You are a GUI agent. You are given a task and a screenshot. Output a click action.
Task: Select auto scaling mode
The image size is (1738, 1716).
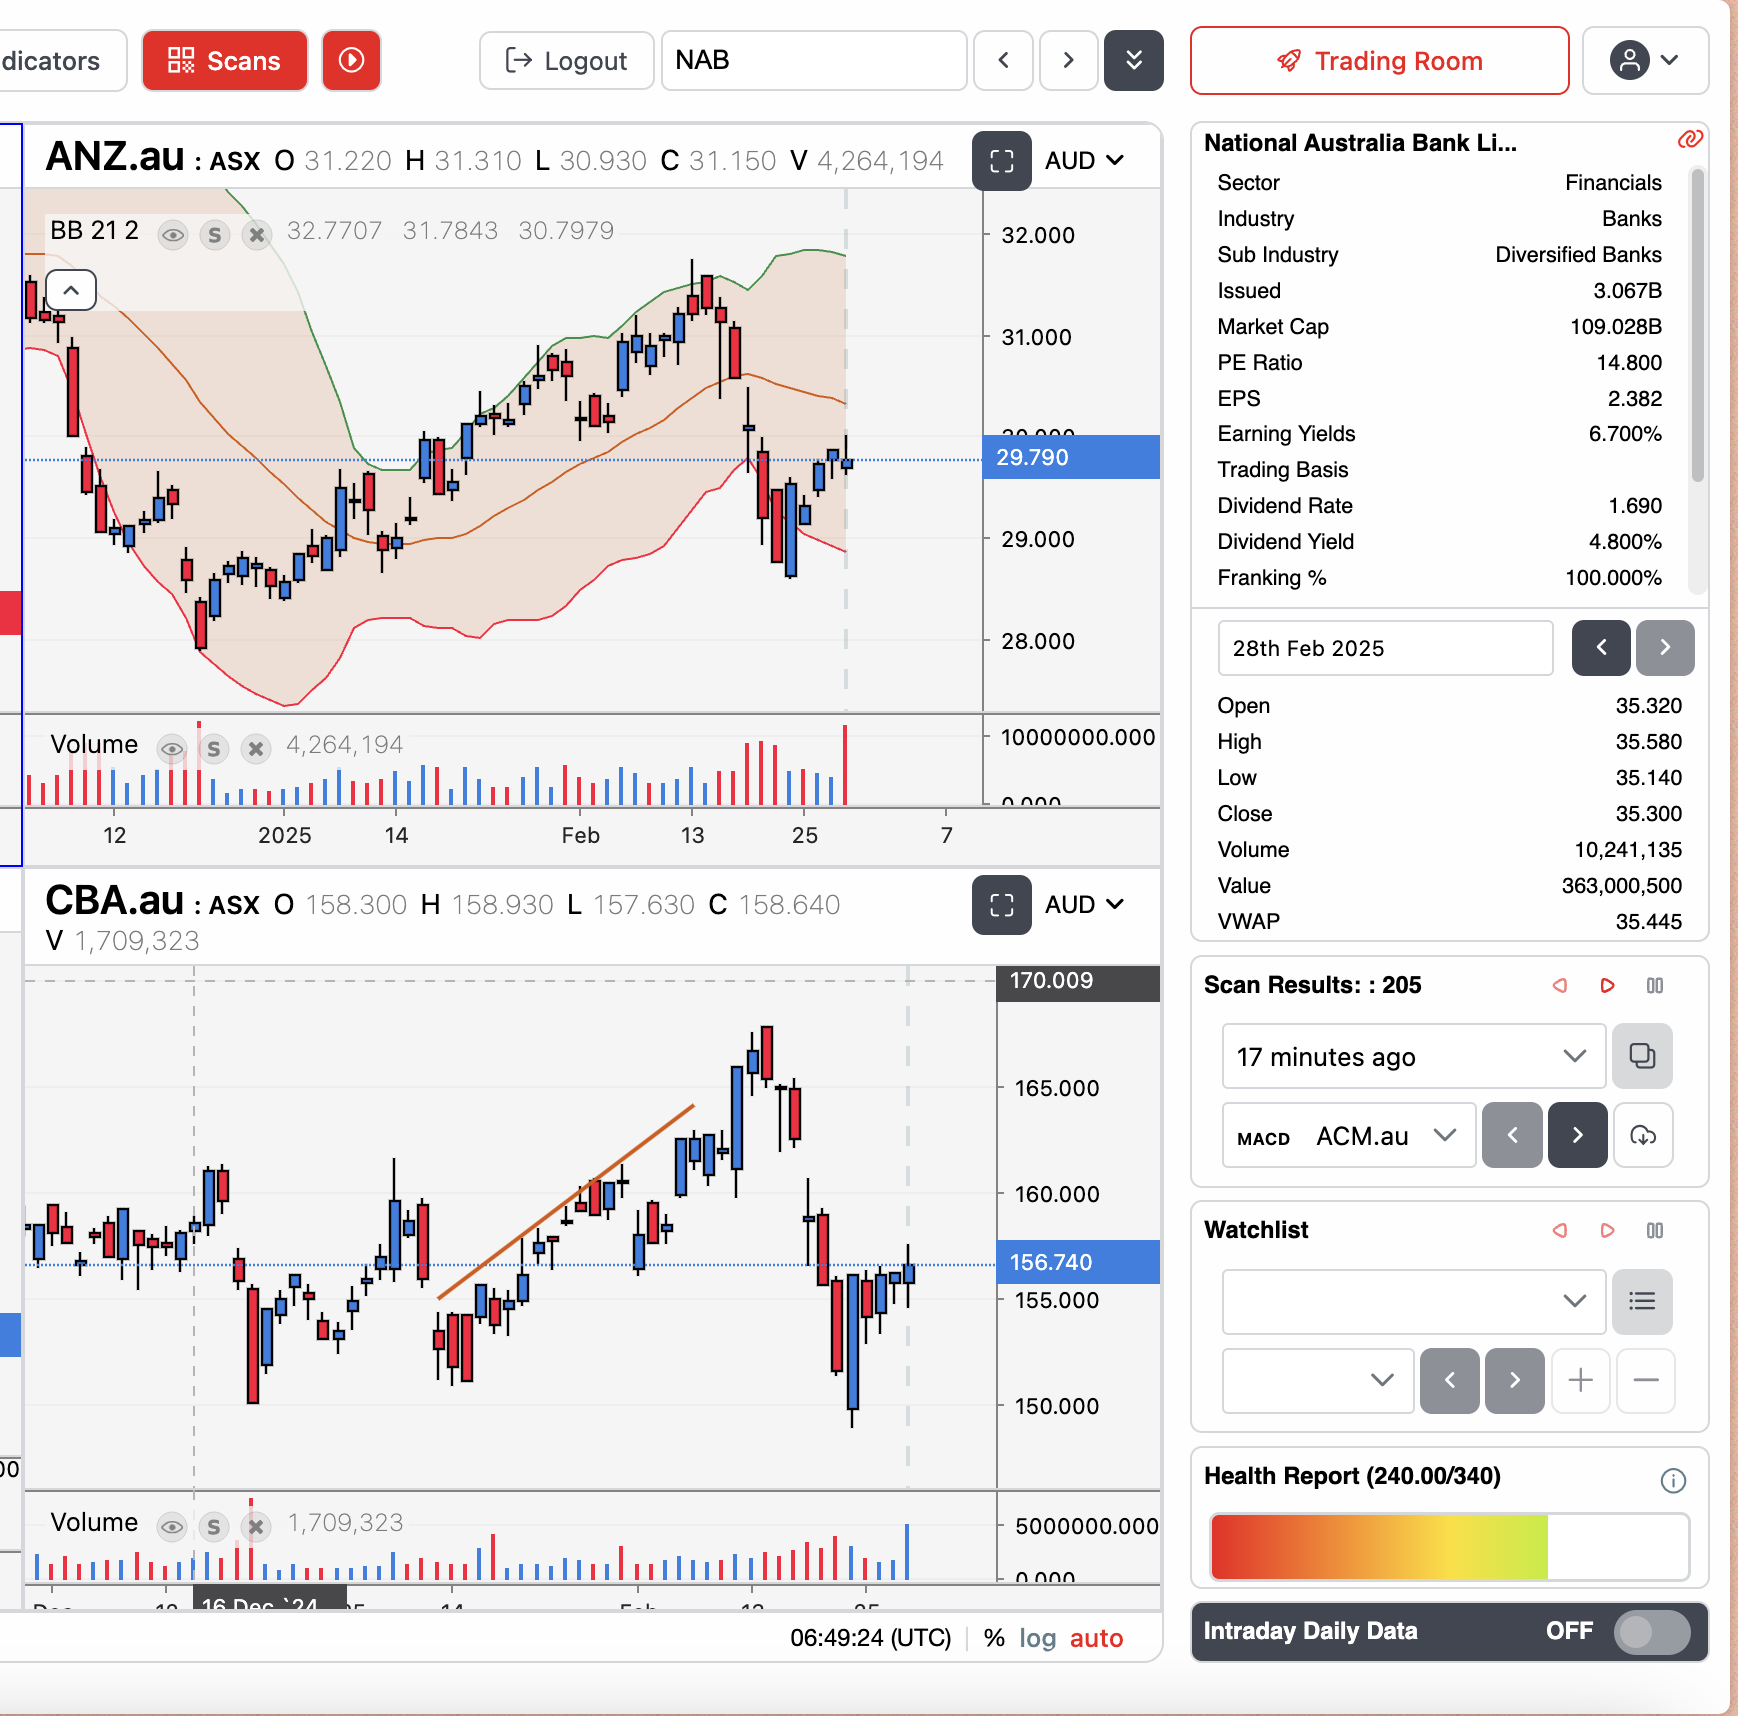pyautogui.click(x=1096, y=1638)
